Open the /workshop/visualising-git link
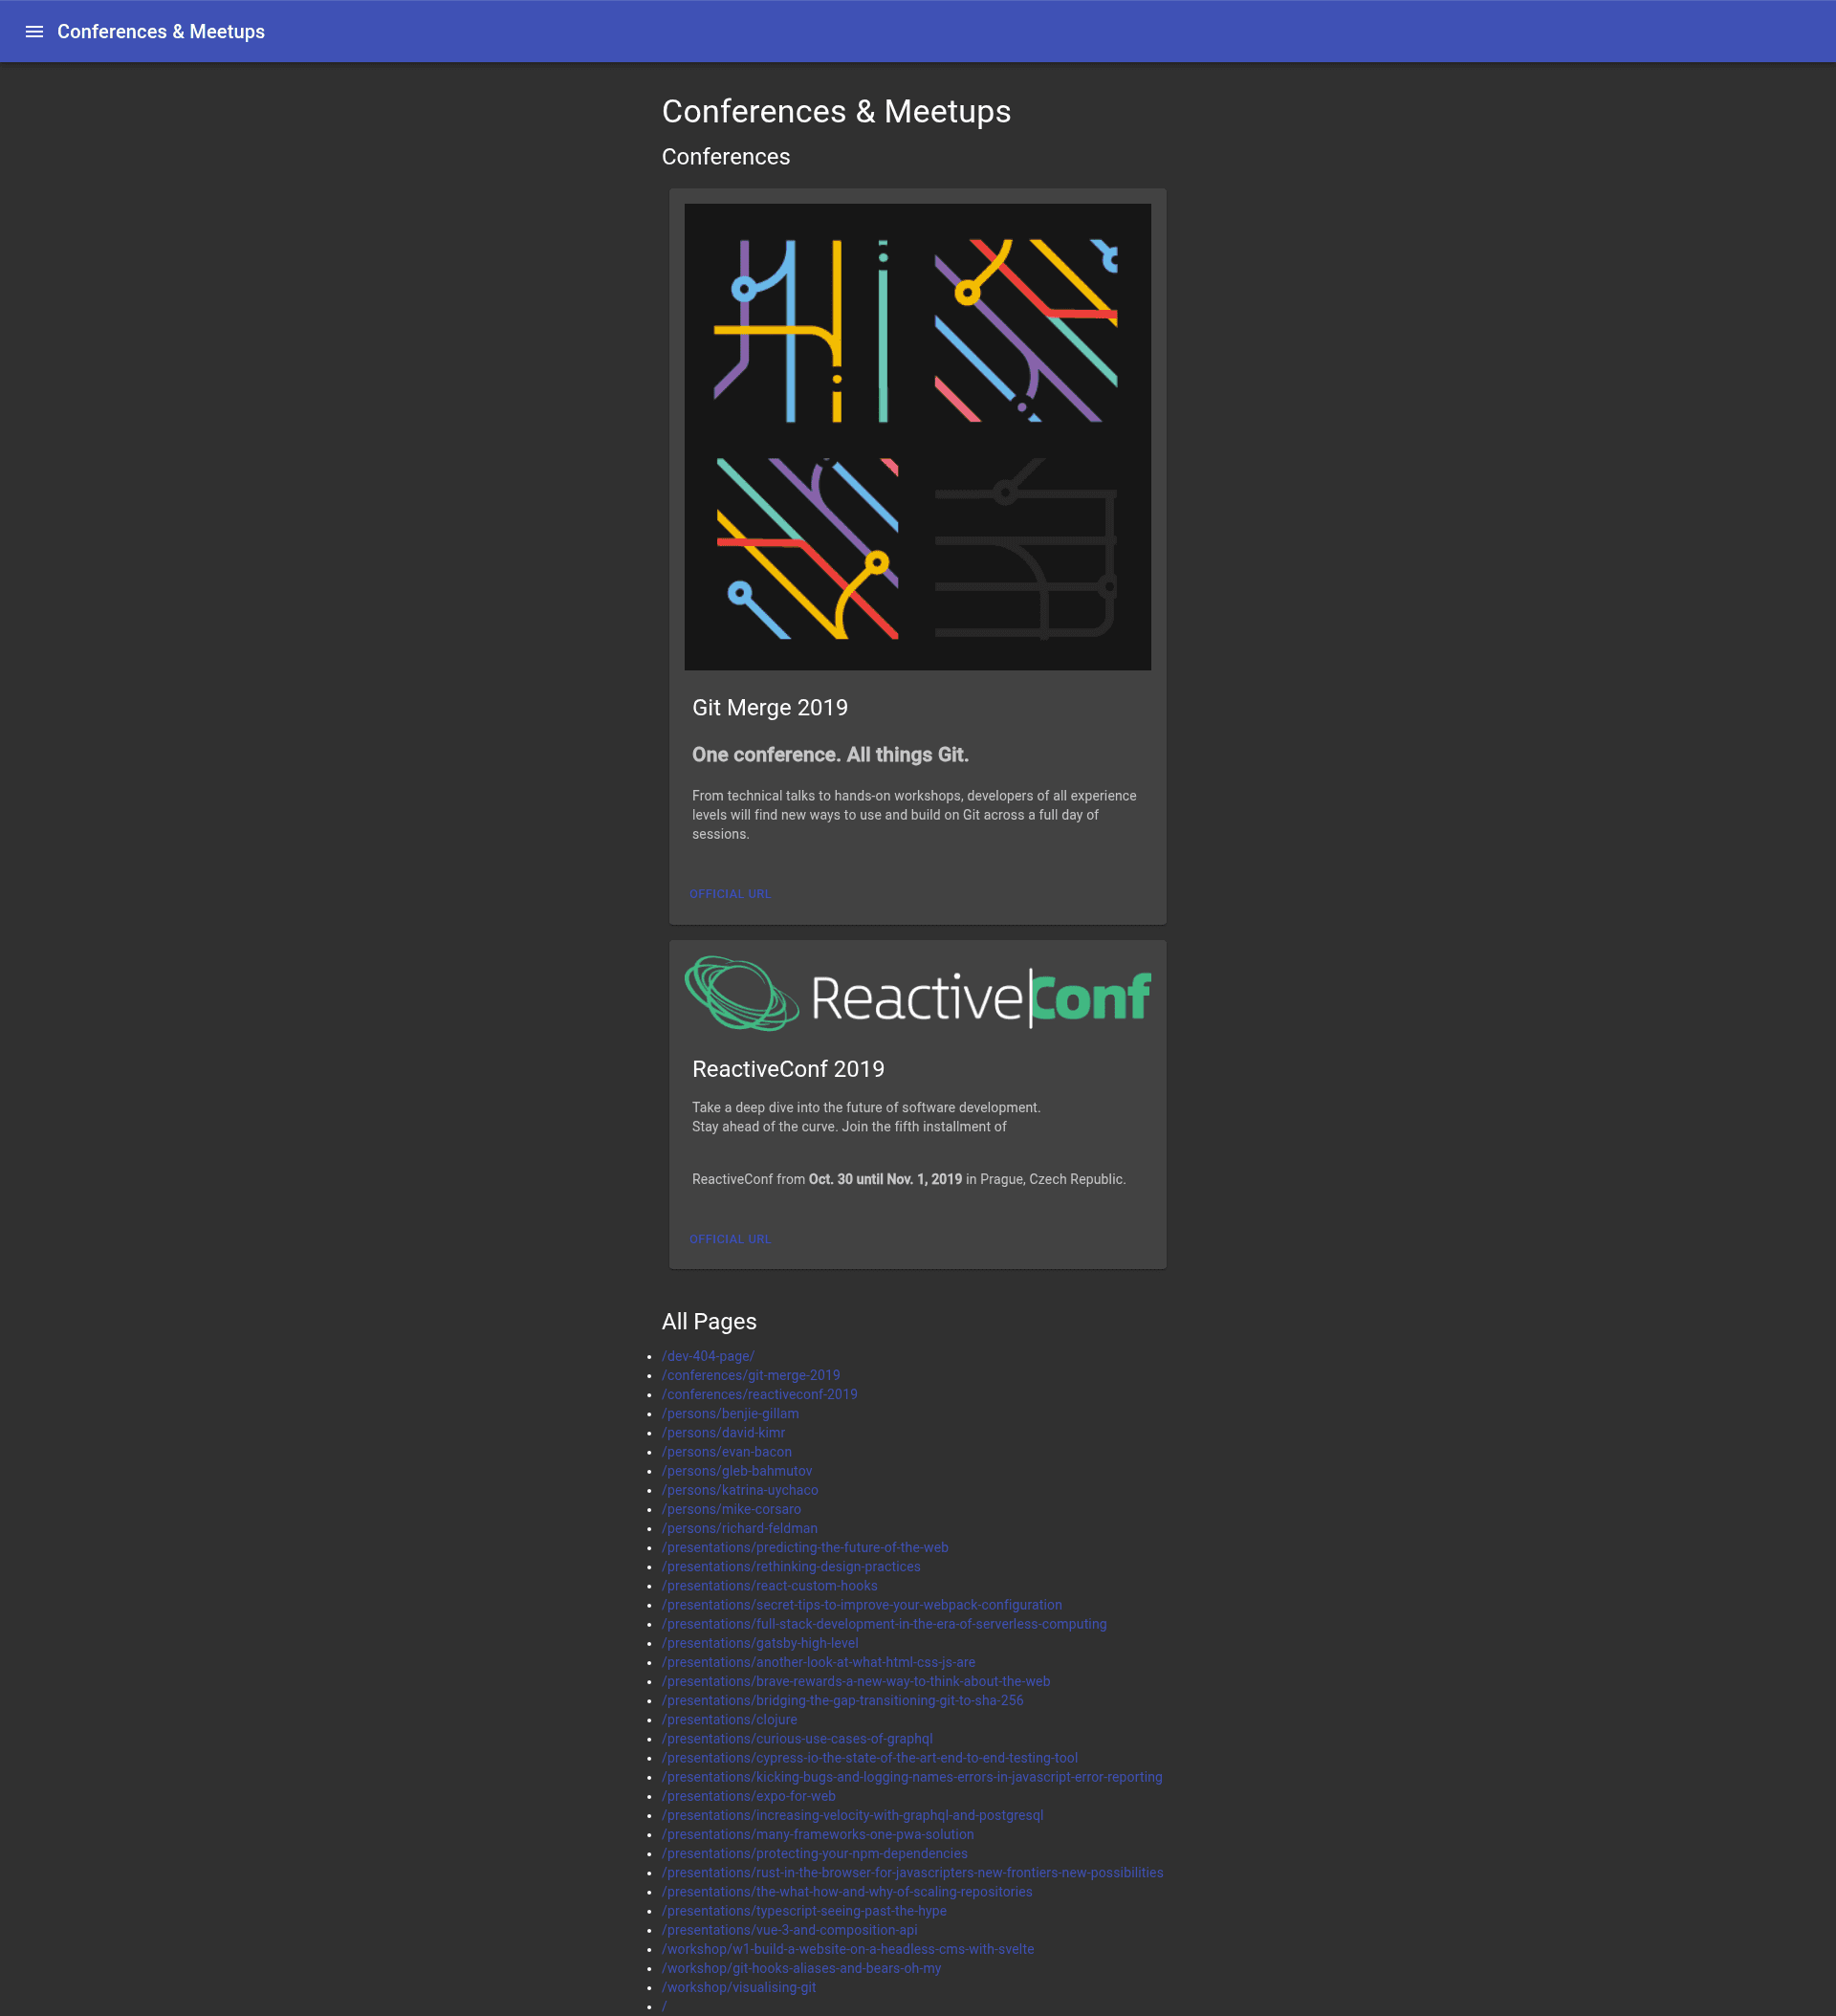Screen dimensions: 1836x2016 pos(739,1988)
